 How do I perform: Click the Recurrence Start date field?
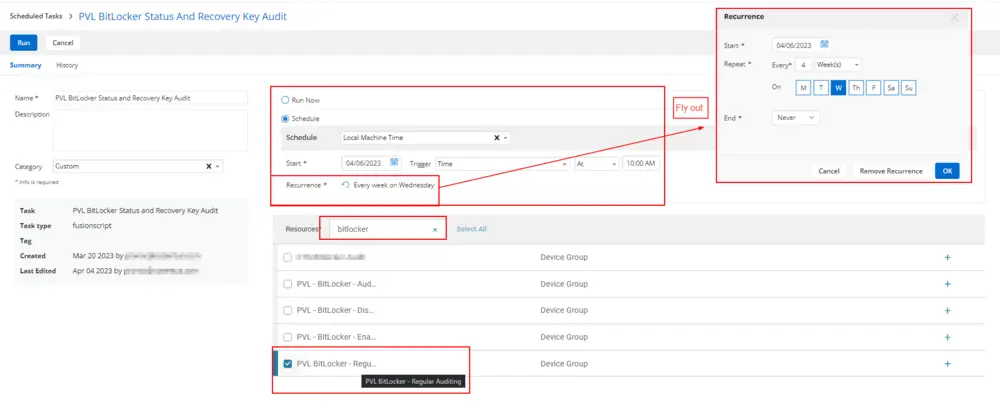click(x=801, y=45)
